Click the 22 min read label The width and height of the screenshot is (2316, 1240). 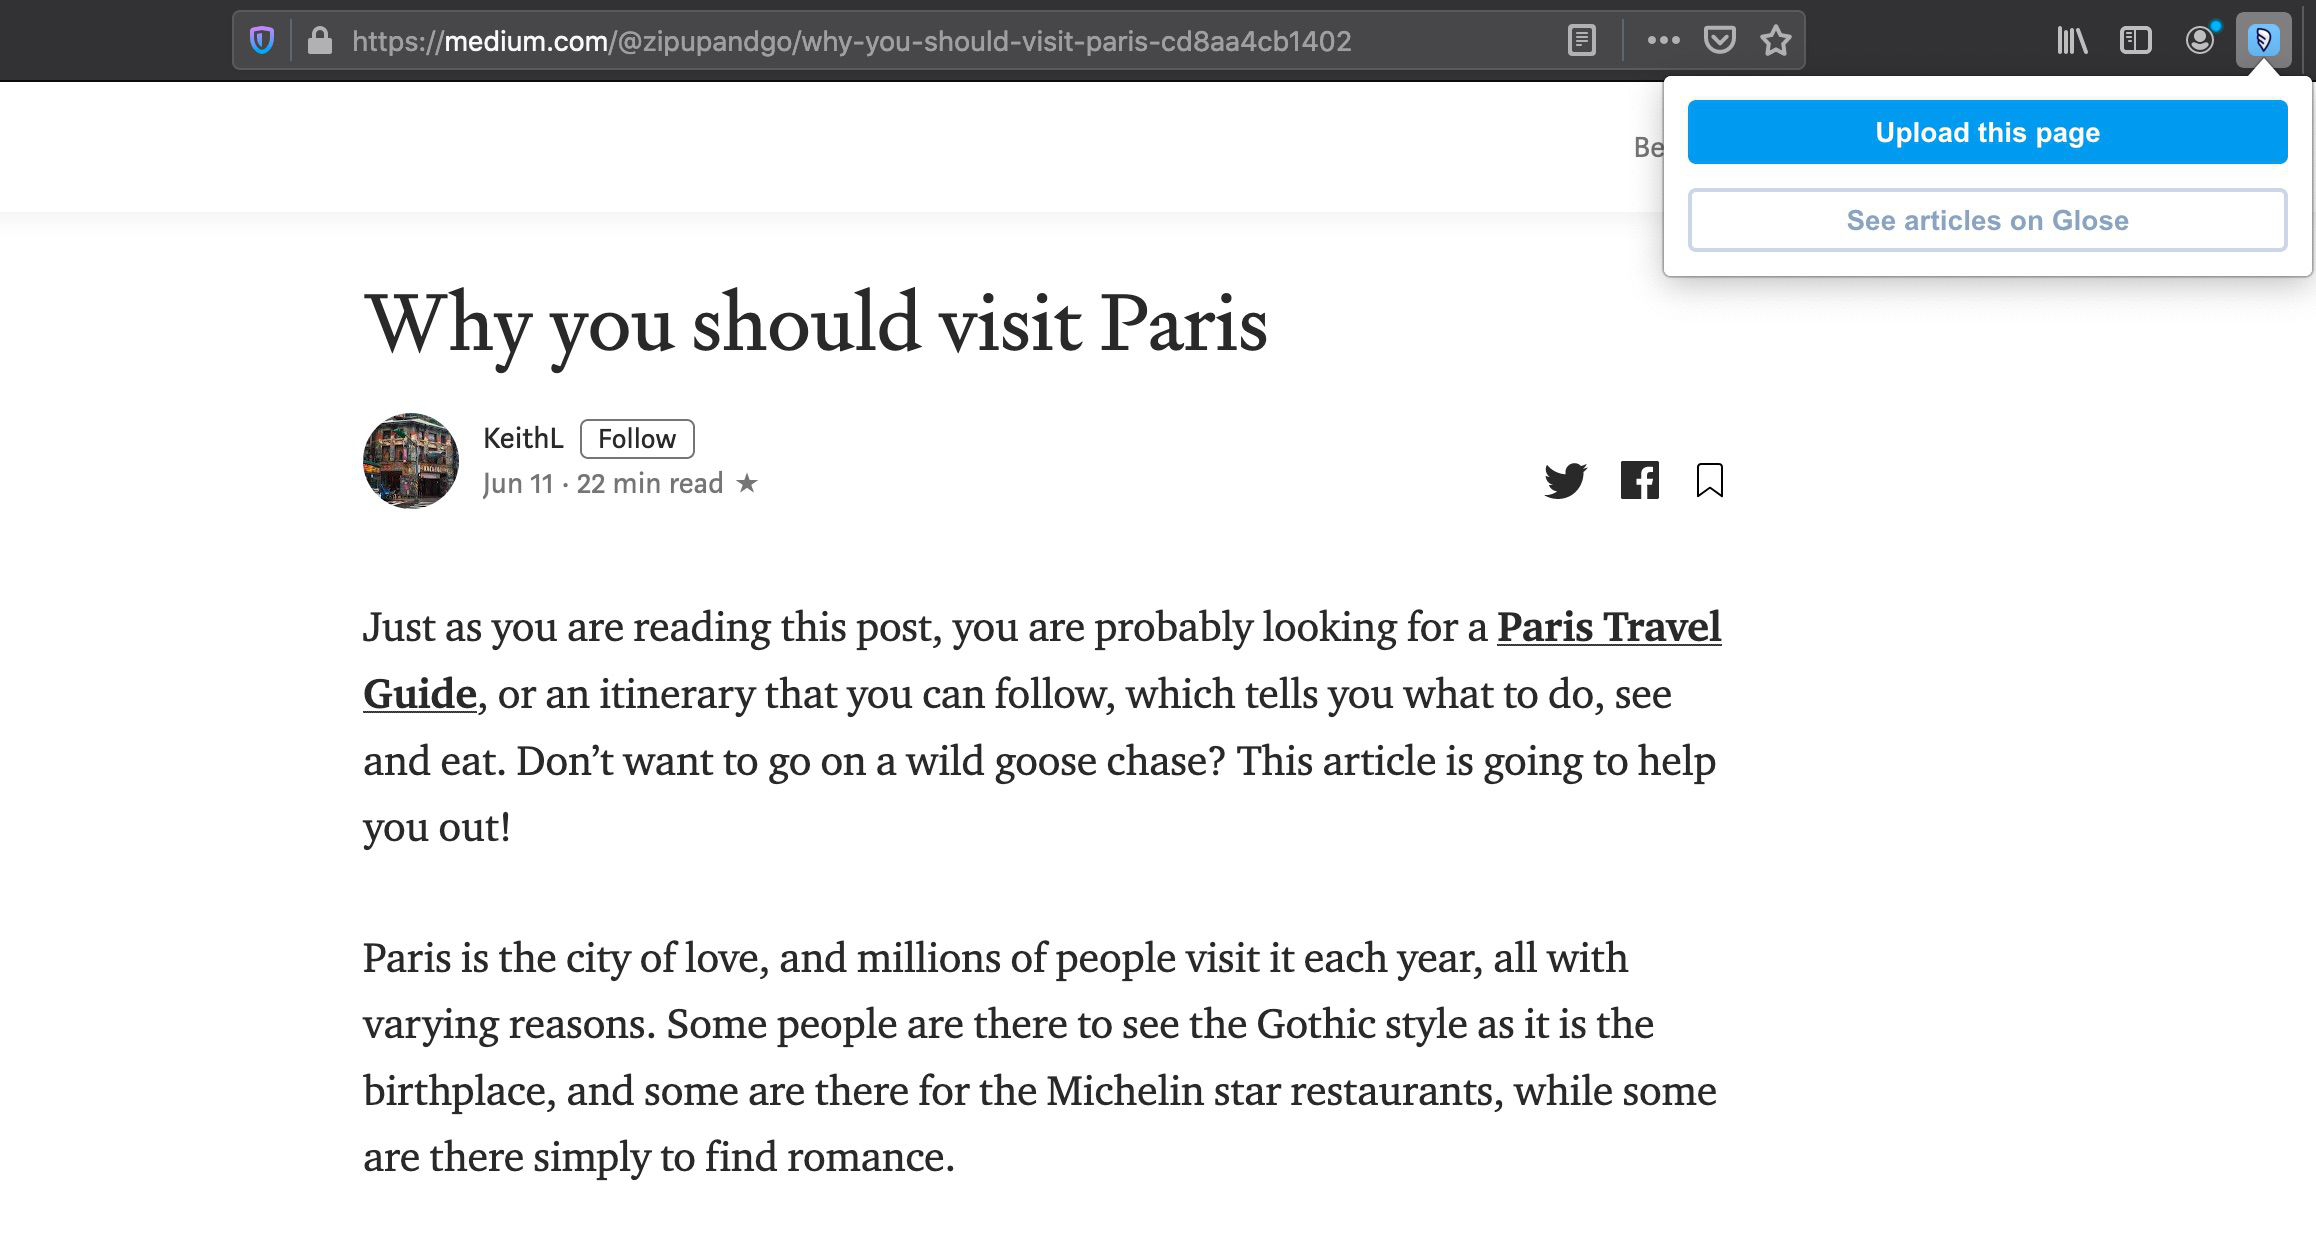click(650, 484)
